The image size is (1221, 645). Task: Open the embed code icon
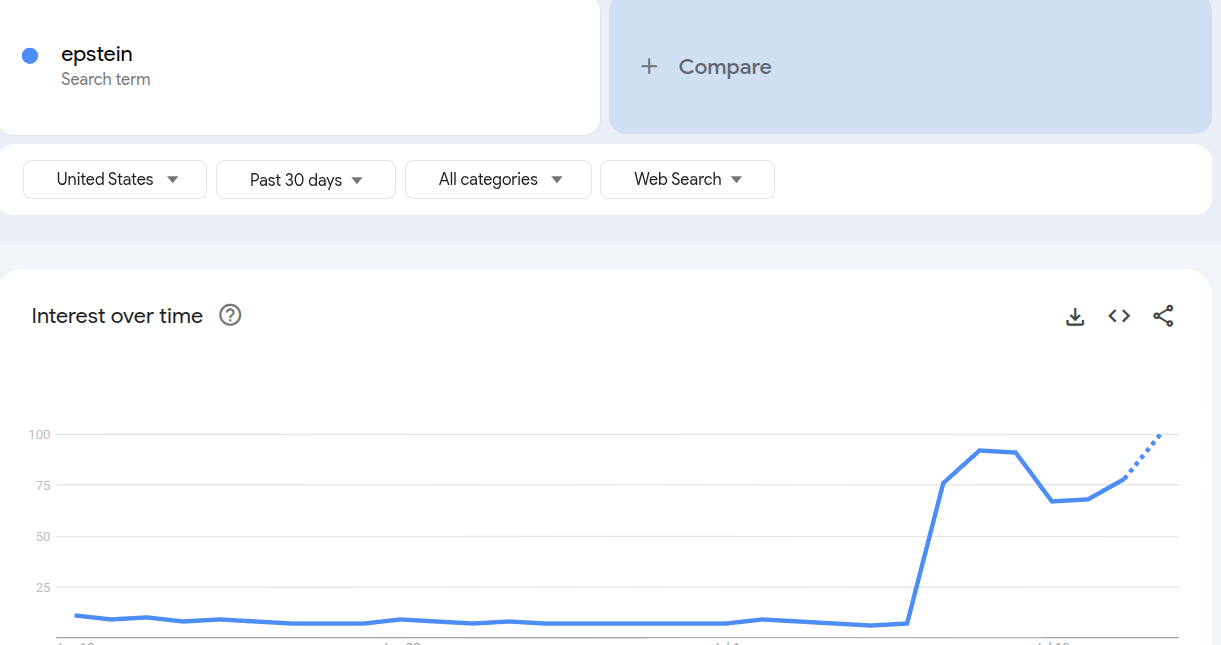[1119, 316]
